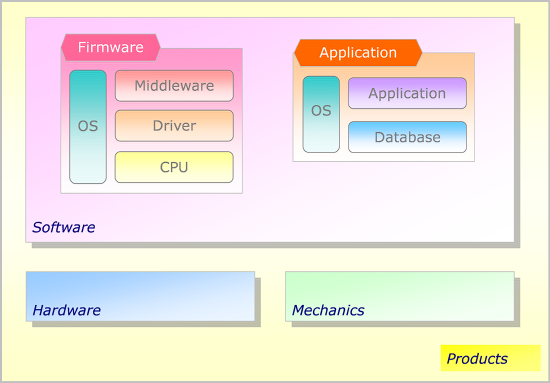550x383 pixels.
Task: Click the OS block inside Application group
Action: point(321,114)
